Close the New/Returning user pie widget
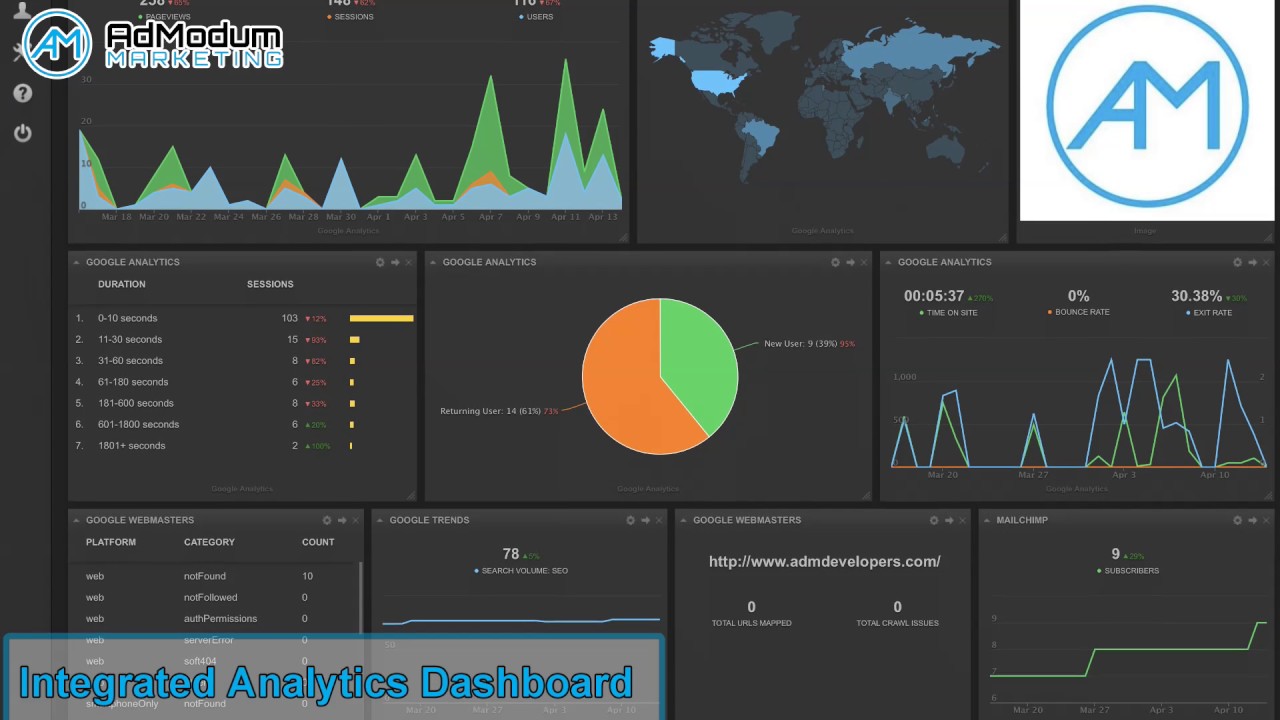This screenshot has height=720, width=1280. [x=863, y=262]
